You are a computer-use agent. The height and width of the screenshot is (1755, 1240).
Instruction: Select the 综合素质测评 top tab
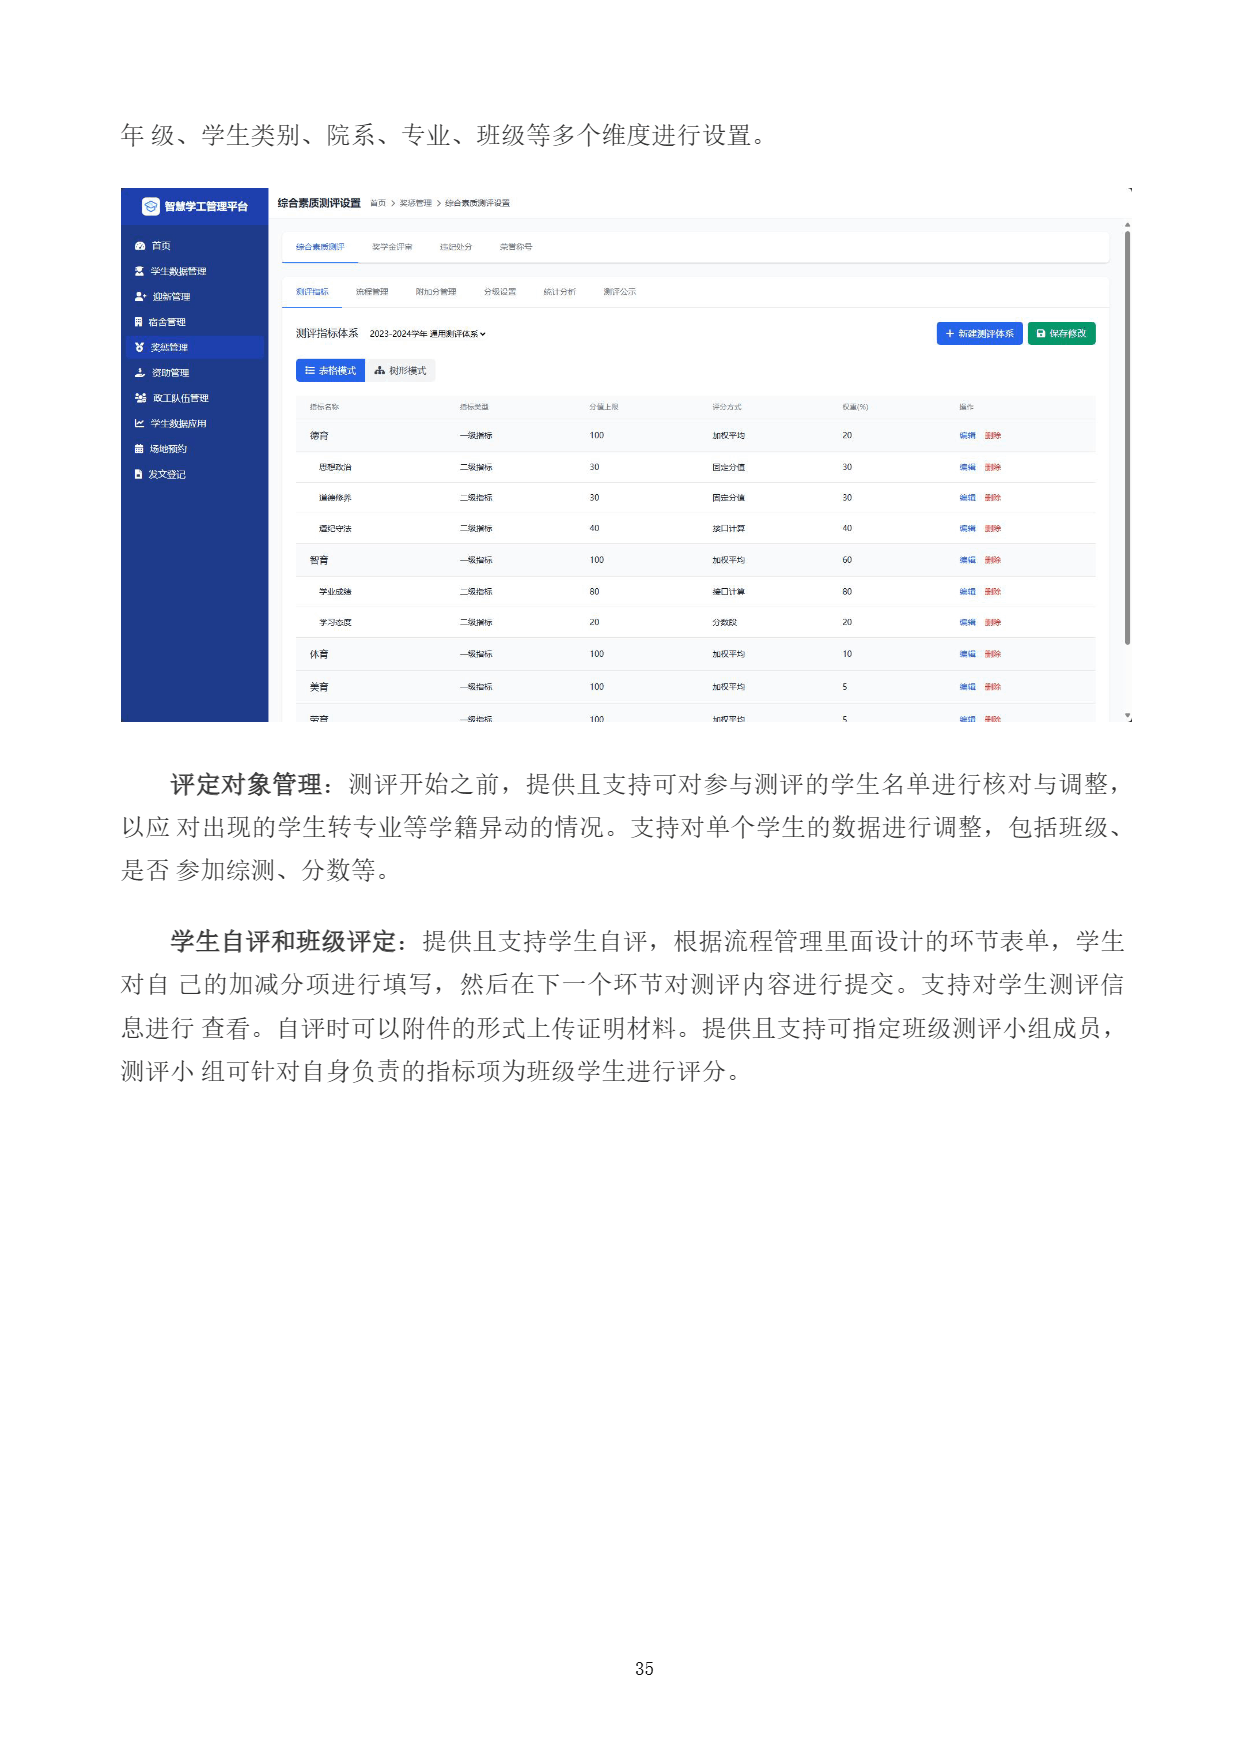320,247
